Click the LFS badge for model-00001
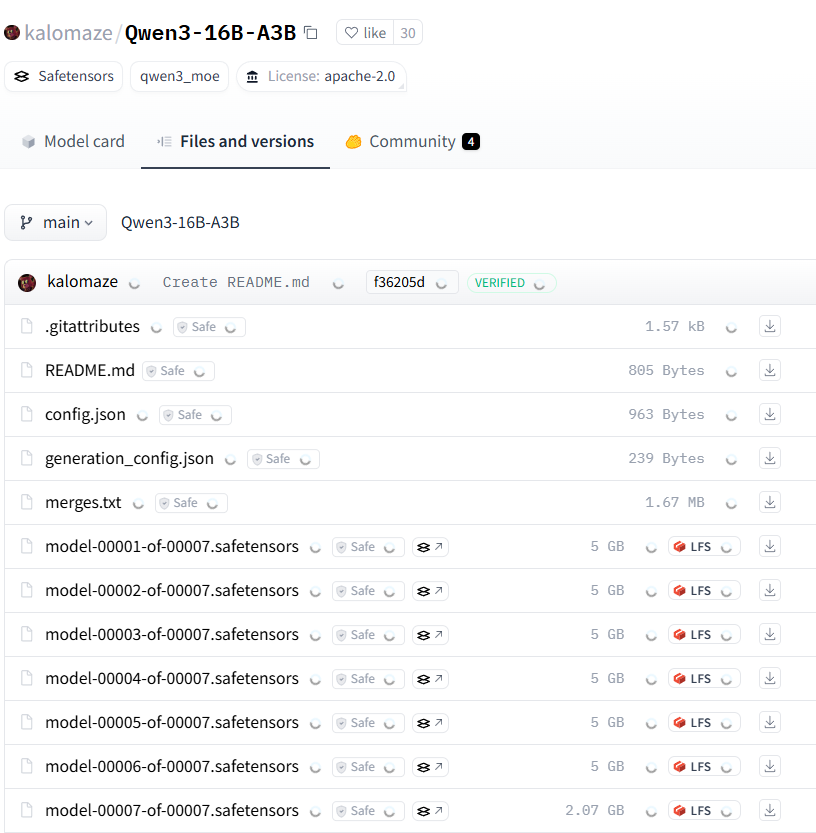The image size is (816, 833). (704, 547)
